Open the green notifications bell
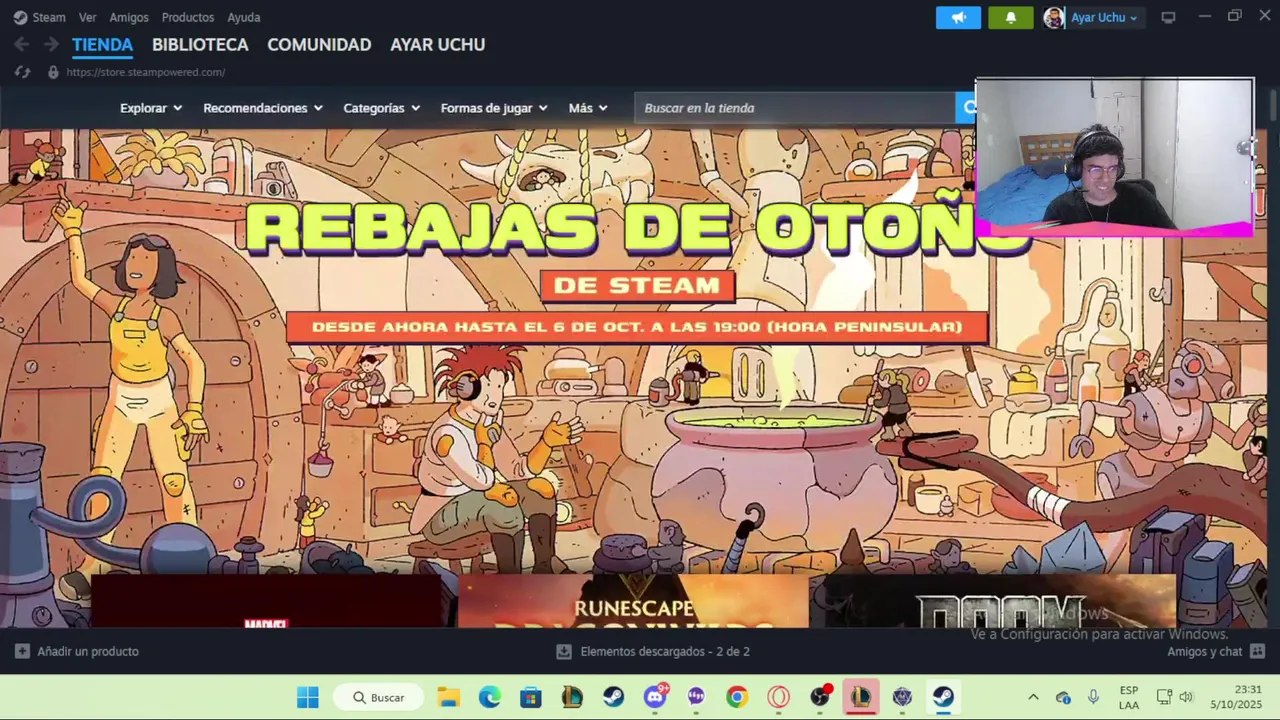 (1011, 17)
